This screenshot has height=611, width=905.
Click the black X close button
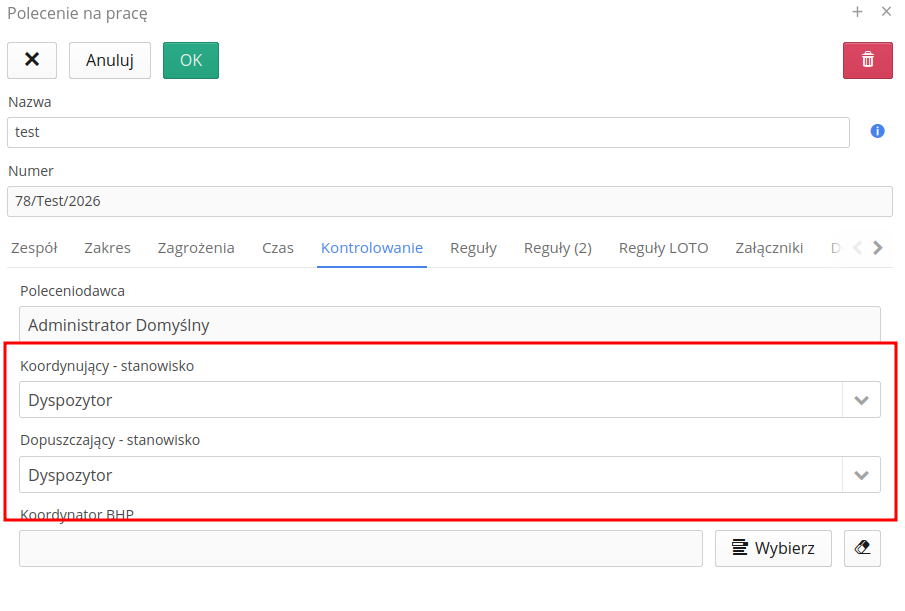[32, 60]
